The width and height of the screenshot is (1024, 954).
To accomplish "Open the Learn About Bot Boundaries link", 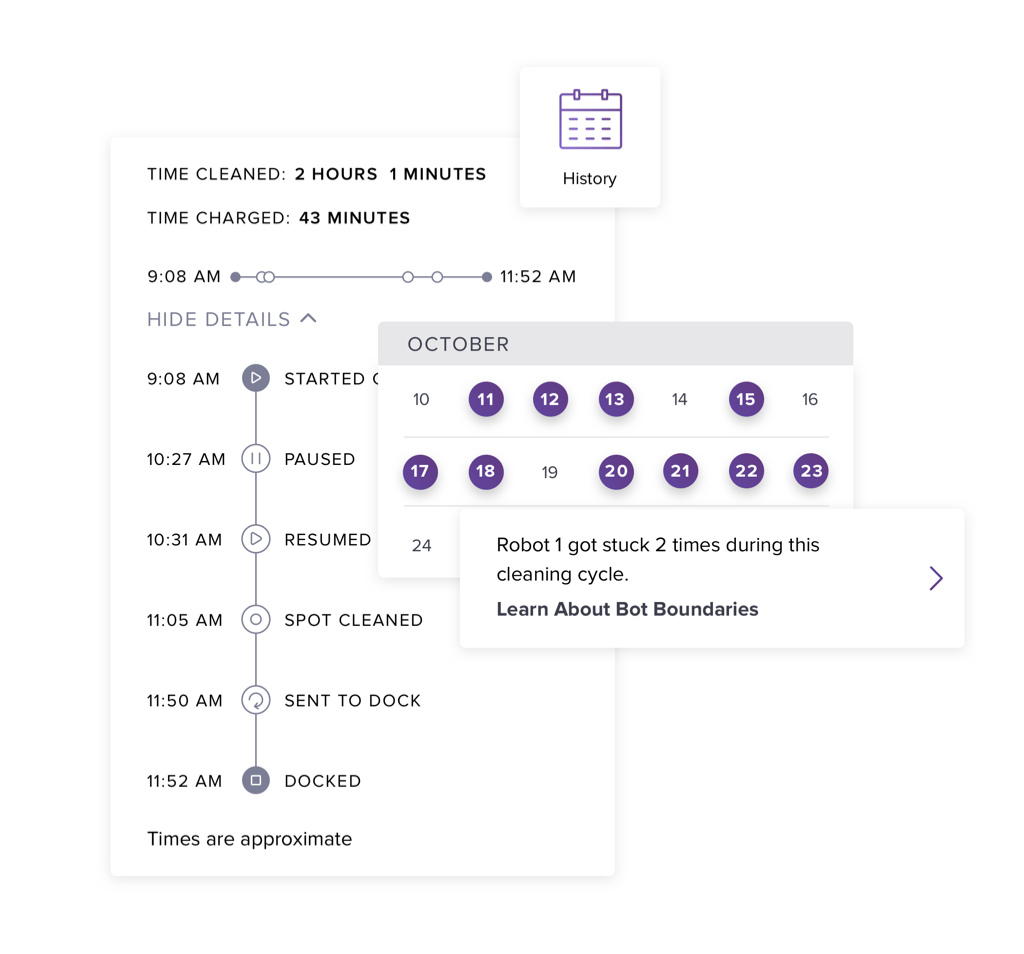I will 627,609.
